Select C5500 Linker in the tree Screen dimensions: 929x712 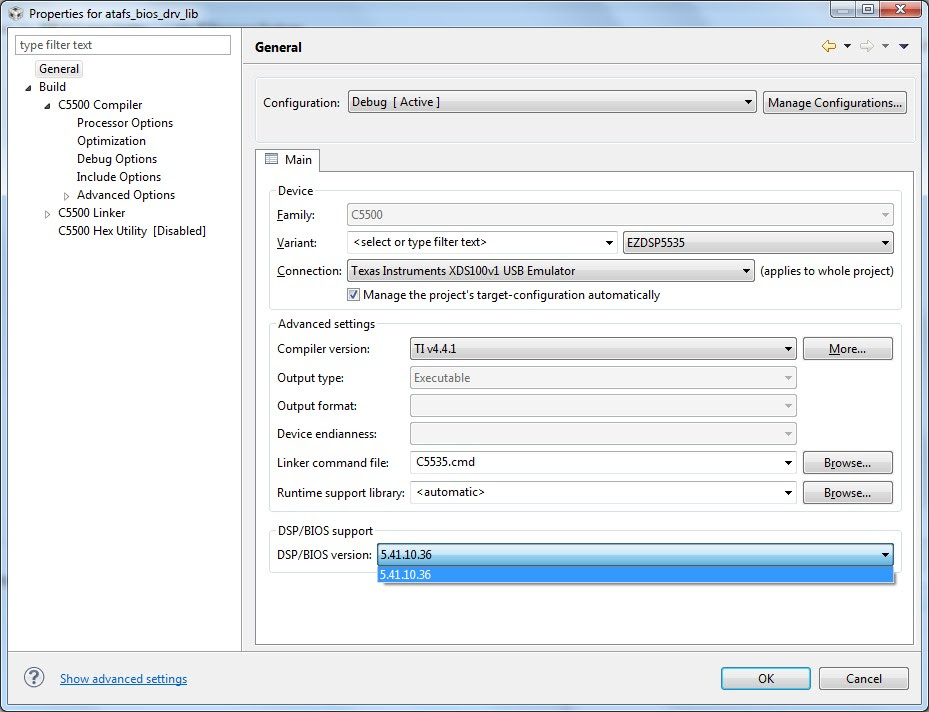coord(91,213)
